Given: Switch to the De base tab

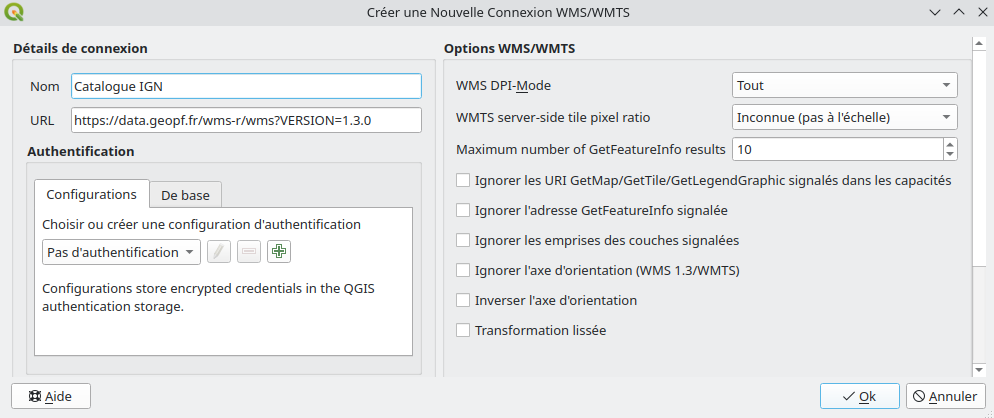Looking at the screenshot, I should 185,194.
